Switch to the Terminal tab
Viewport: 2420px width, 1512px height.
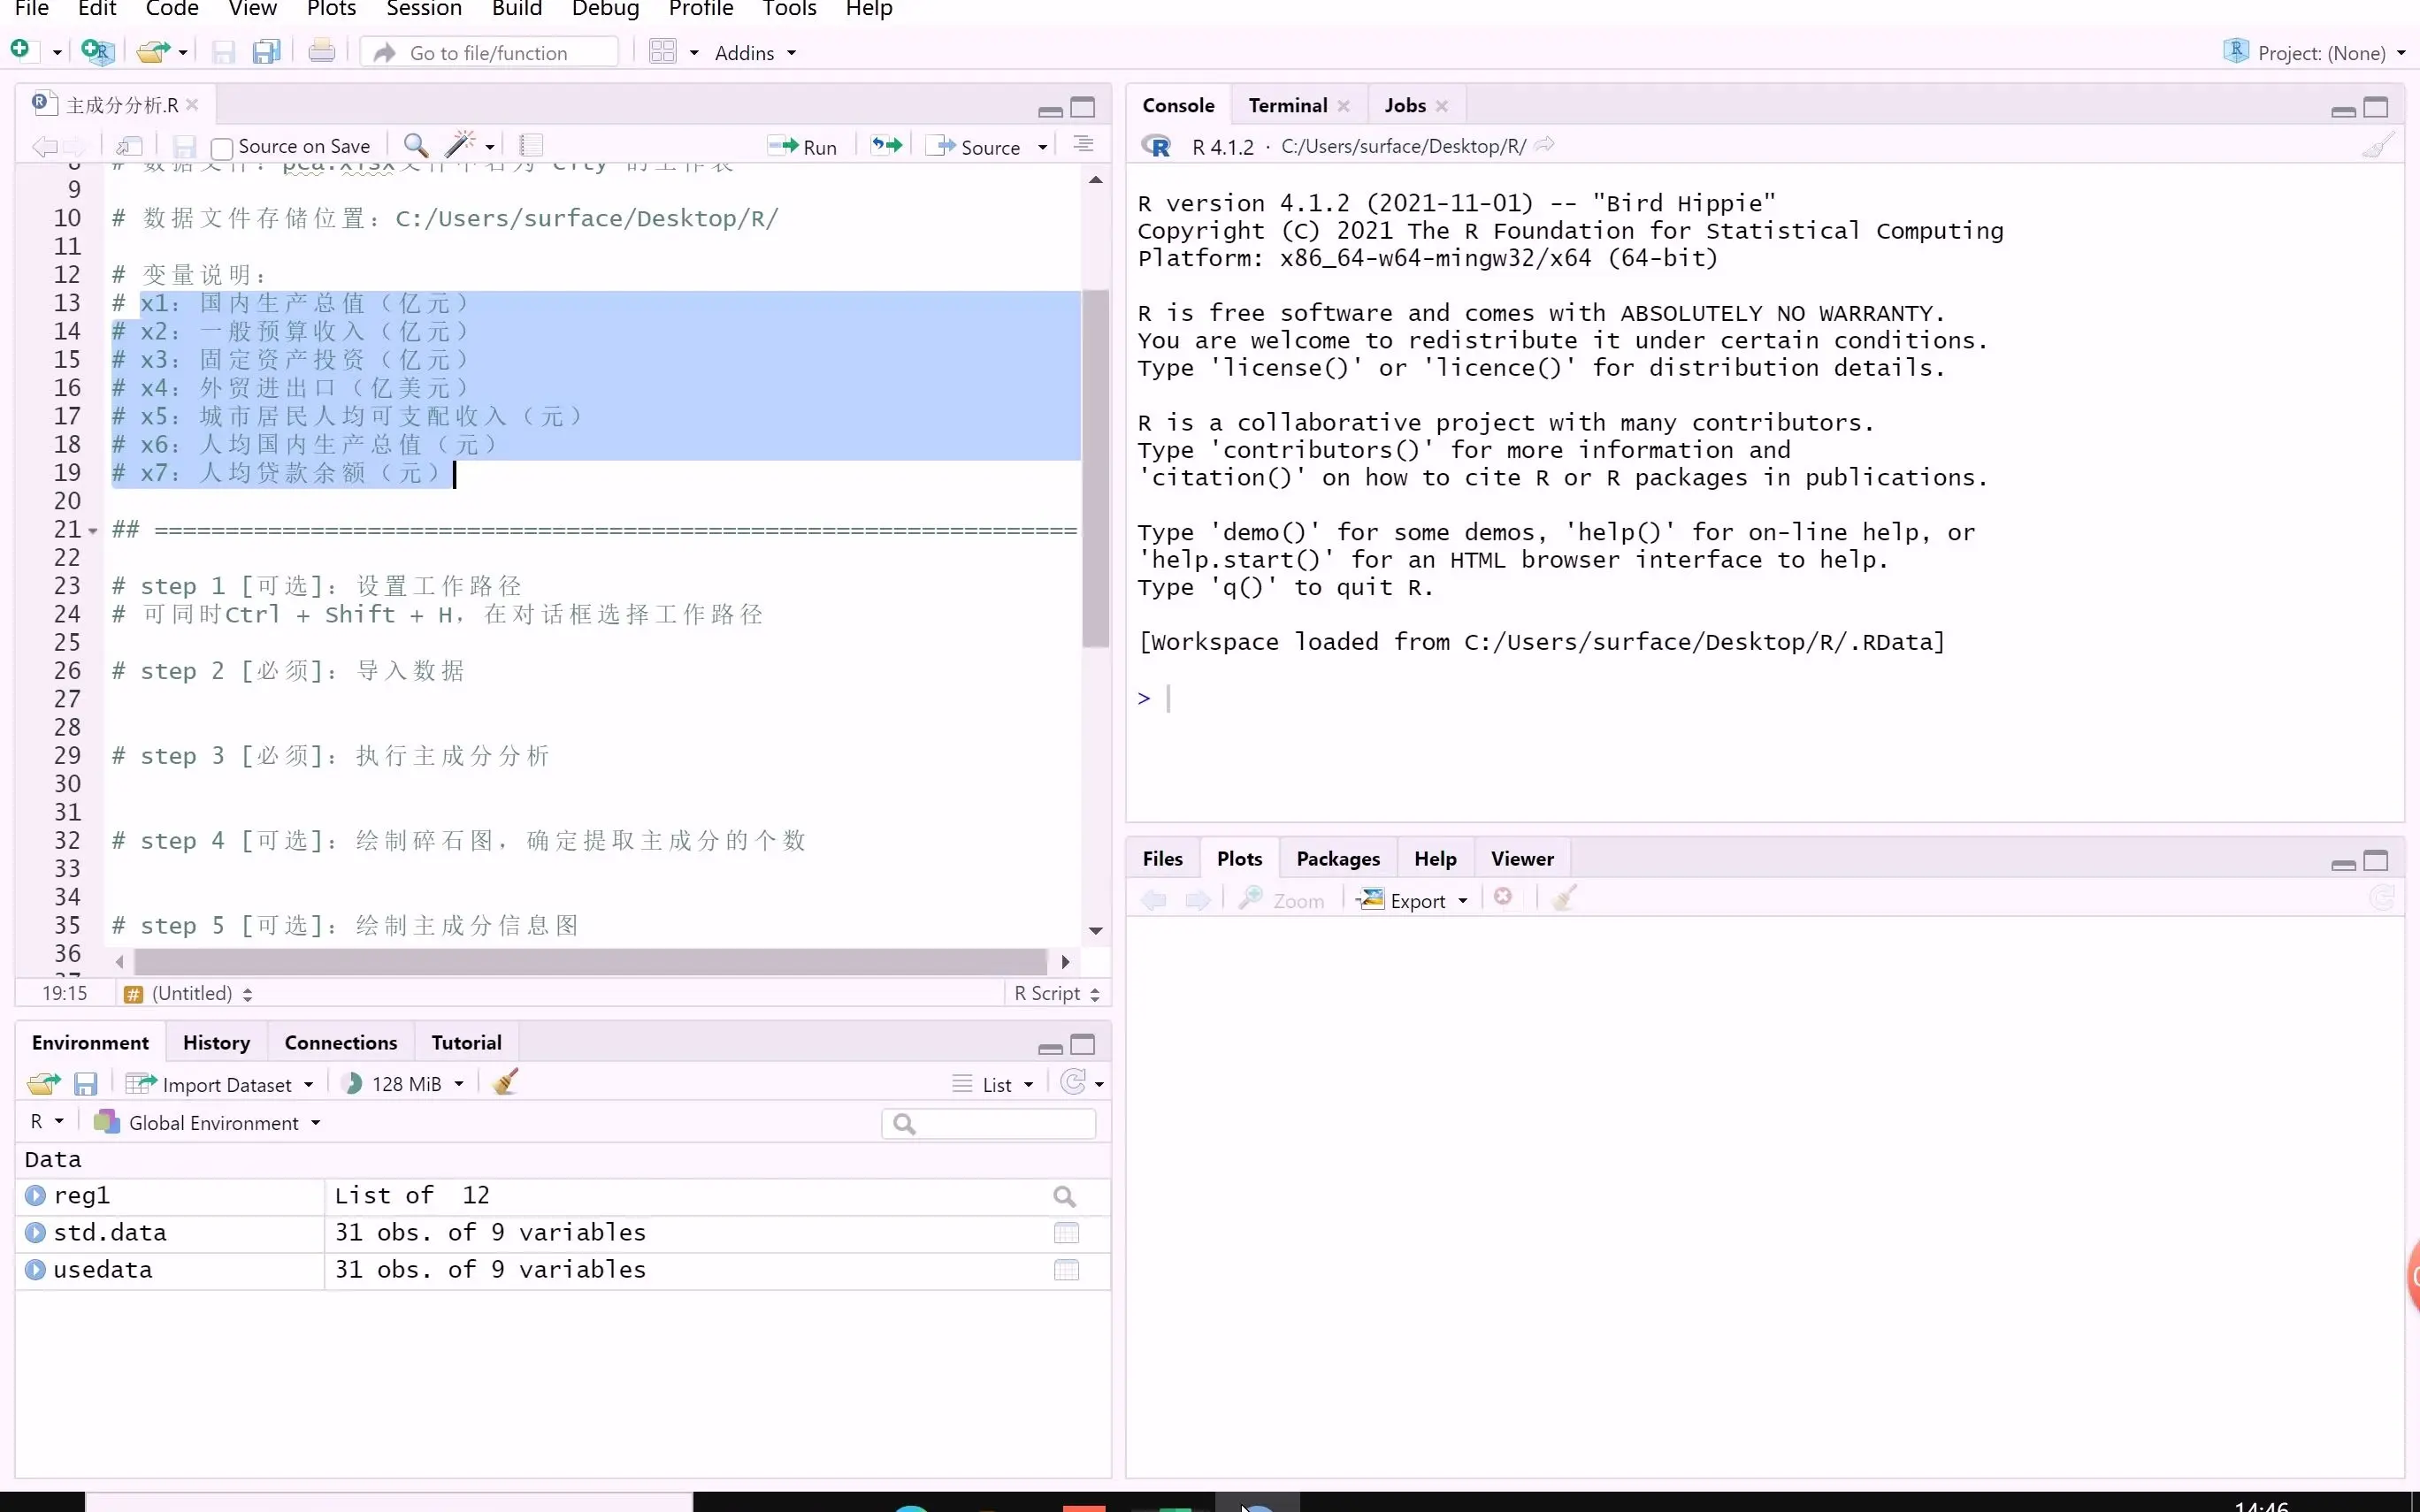click(x=1288, y=105)
